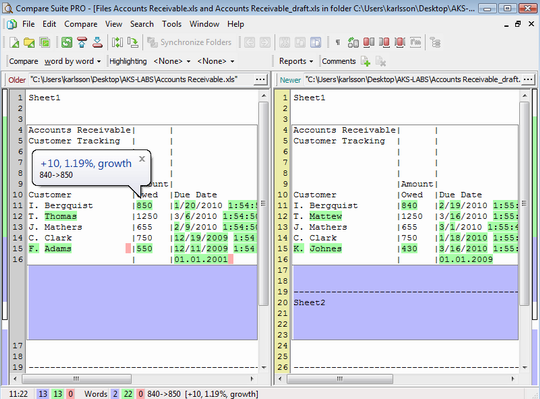540x399 pixels.
Task: Click 'Mattew' in the right panel
Action: point(325,216)
